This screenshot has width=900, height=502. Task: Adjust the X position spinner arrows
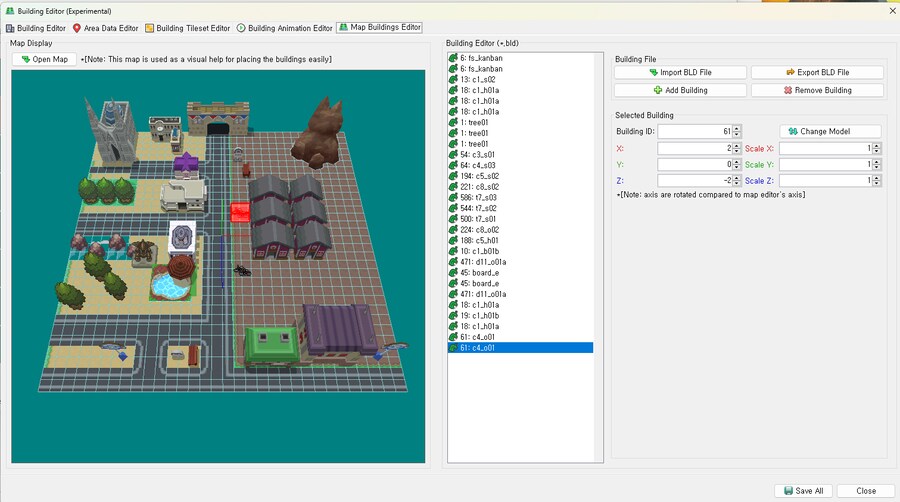tap(737, 148)
